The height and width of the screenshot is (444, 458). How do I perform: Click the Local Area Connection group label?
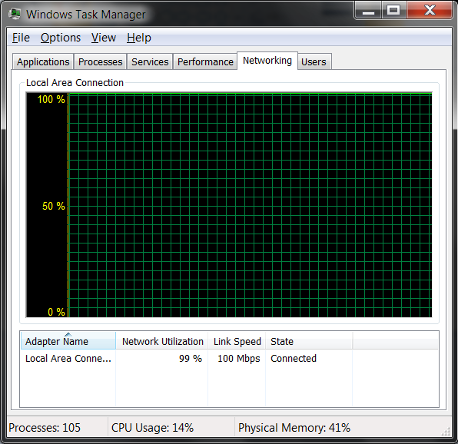[75, 83]
